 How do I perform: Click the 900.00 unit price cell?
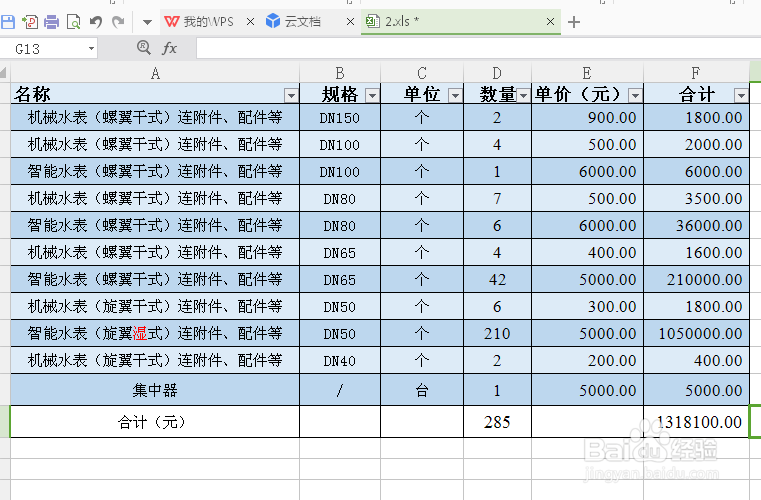pyautogui.click(x=587, y=117)
